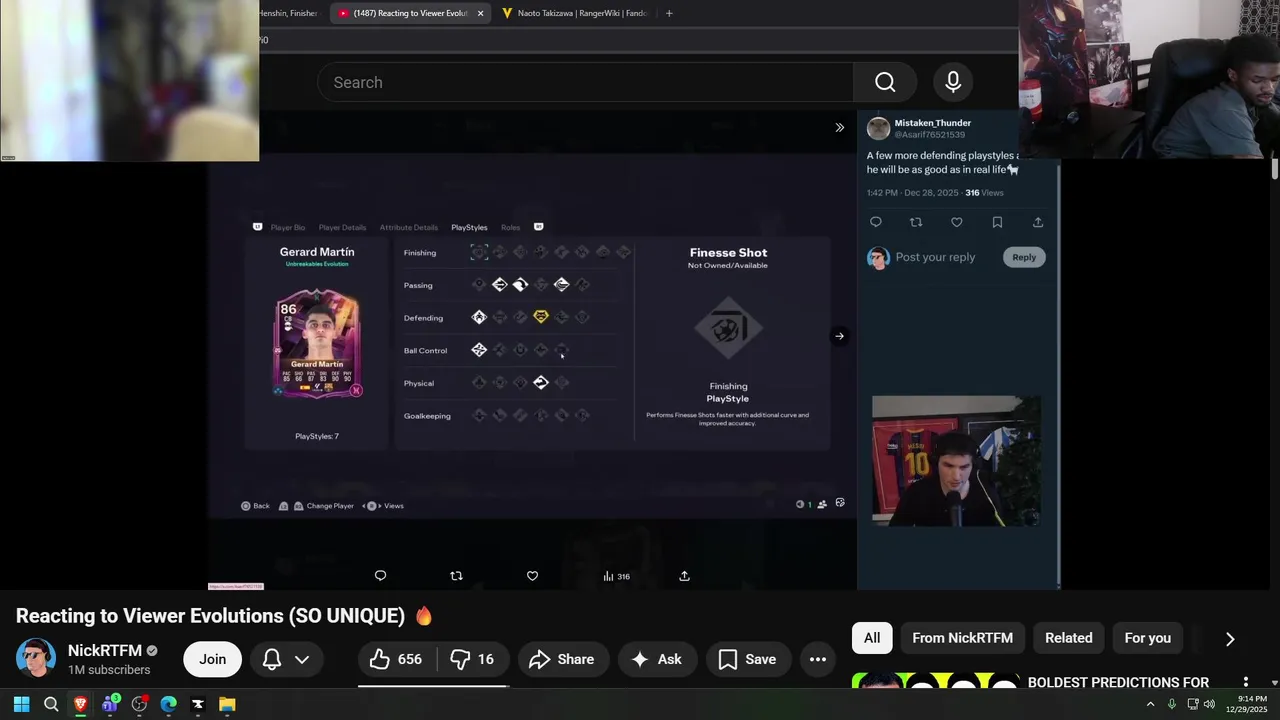This screenshot has width=1280, height=720.
Task: Open the Ask AI button
Action: point(657,659)
